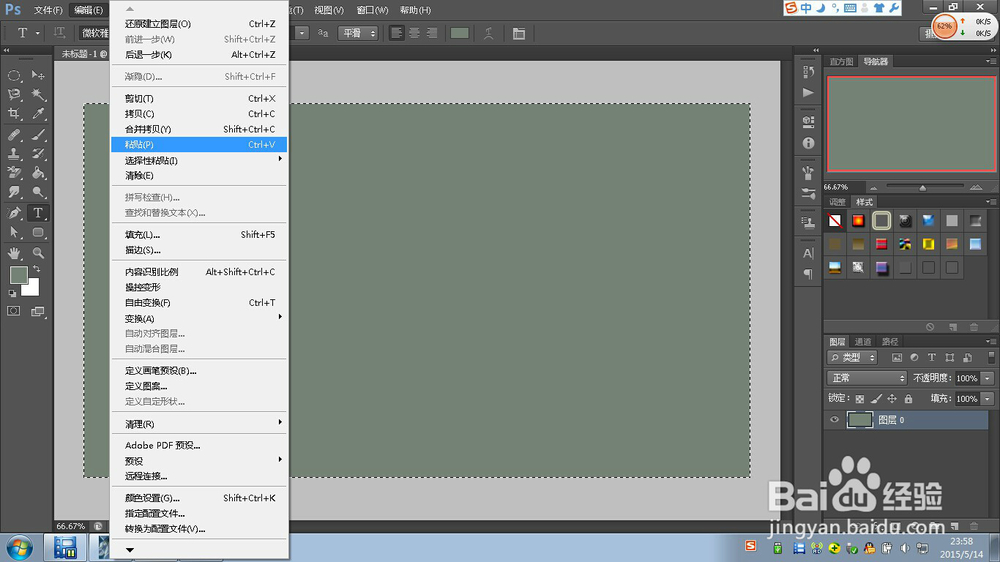Toggle lock transparent pixels
Image resolution: width=1000 pixels, height=562 pixels.
pos(860,399)
